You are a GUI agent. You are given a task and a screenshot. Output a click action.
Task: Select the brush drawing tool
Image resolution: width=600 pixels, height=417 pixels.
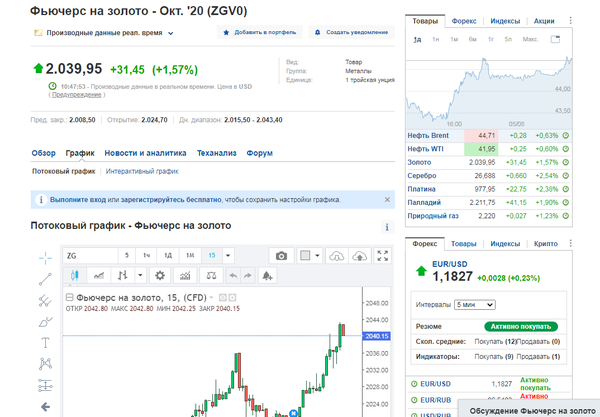coord(45,322)
